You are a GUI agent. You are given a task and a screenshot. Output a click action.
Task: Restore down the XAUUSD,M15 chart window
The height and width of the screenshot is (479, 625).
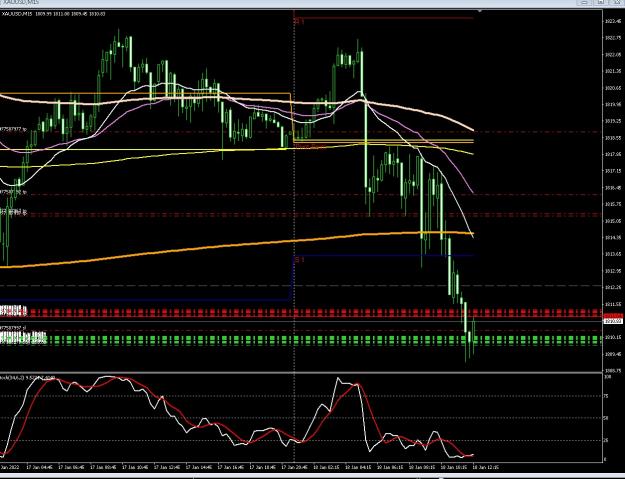[600, 2]
